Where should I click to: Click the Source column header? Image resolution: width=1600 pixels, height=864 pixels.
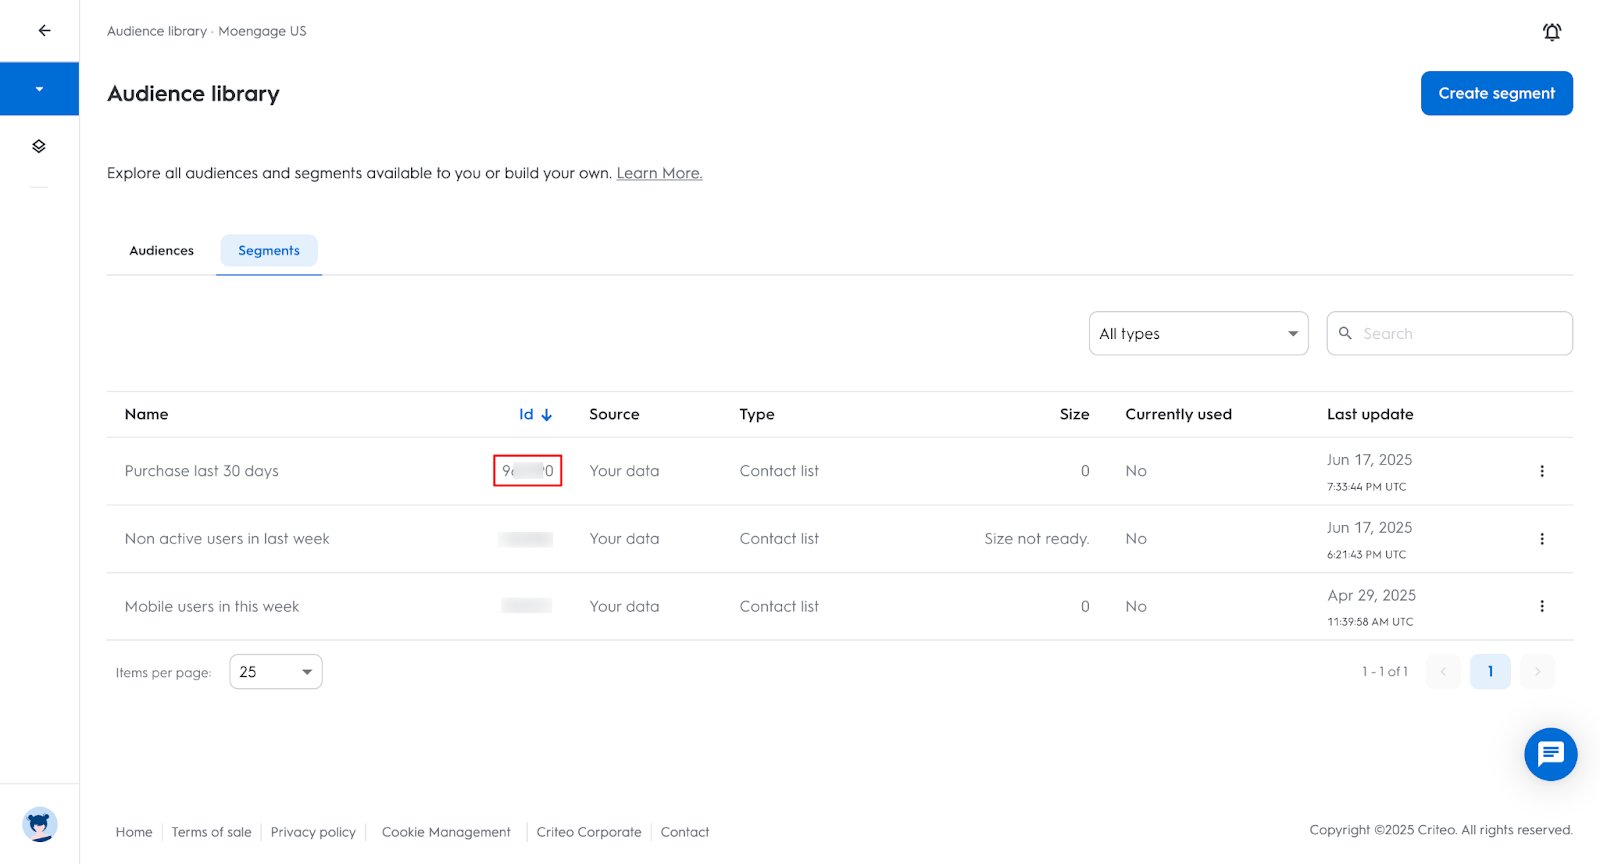point(614,414)
